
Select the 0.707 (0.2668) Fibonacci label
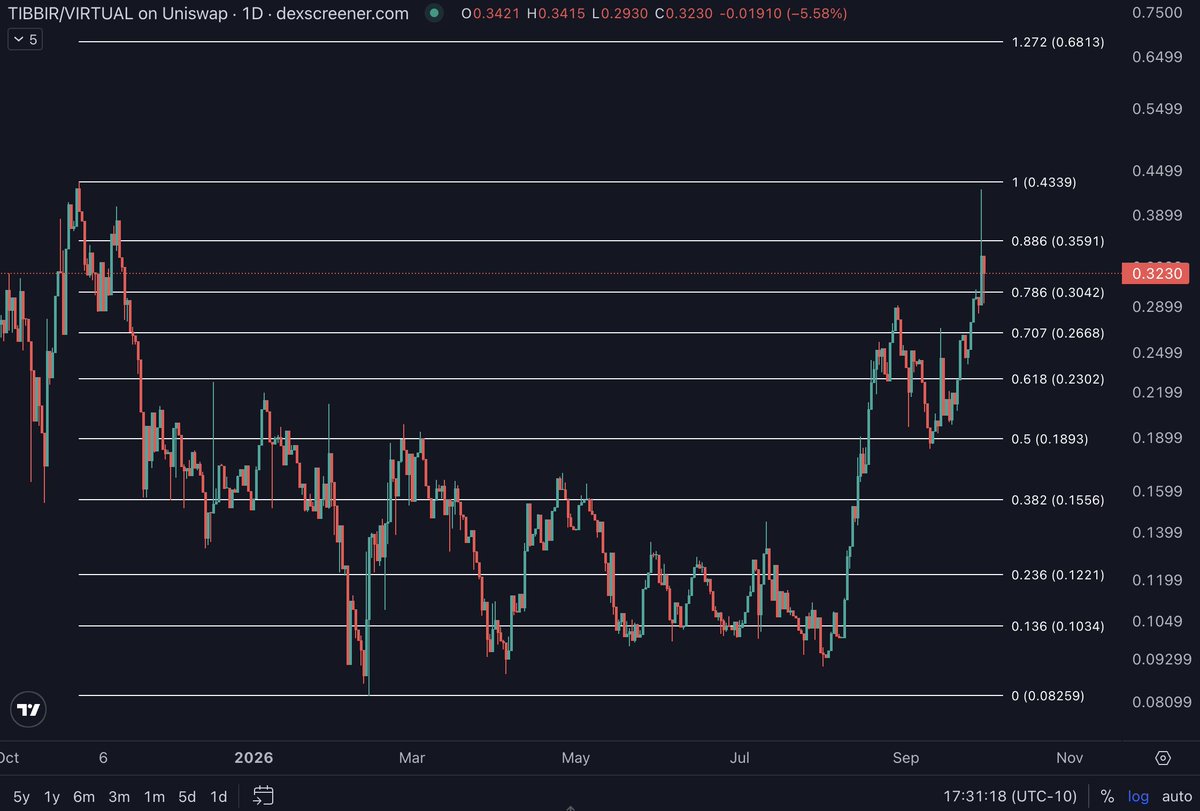click(1058, 333)
